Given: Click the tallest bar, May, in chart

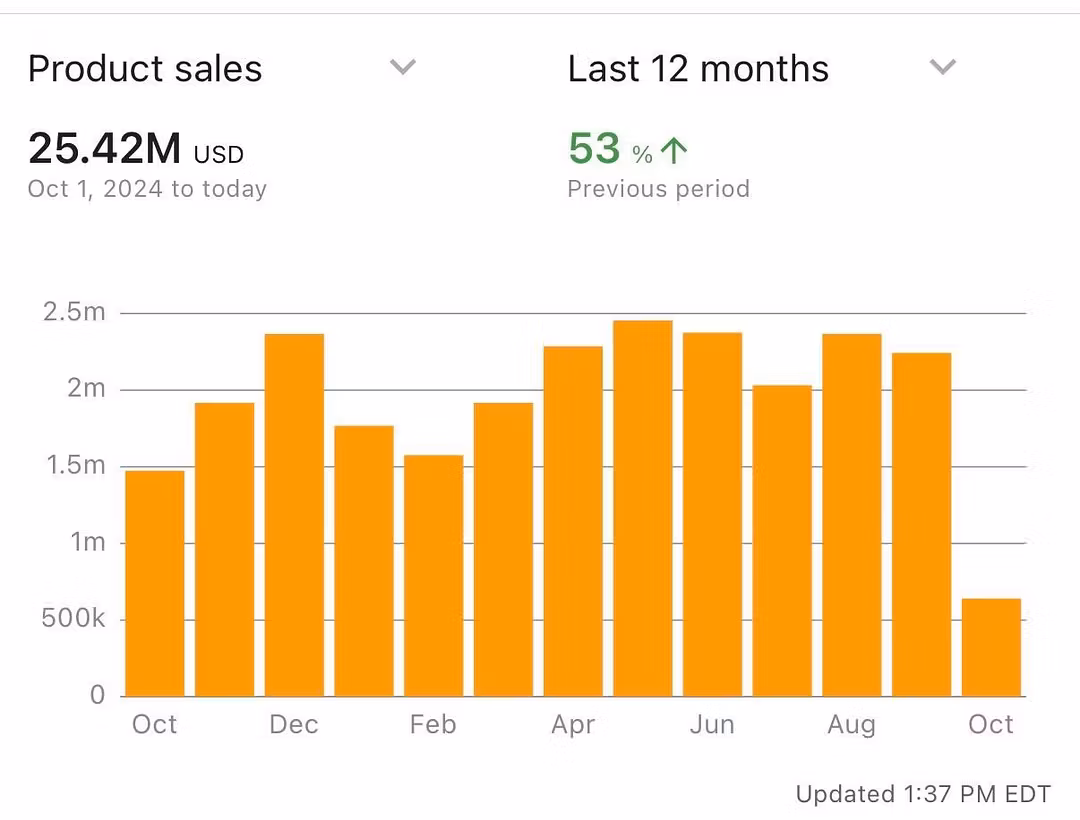Looking at the screenshot, I should tap(643, 508).
